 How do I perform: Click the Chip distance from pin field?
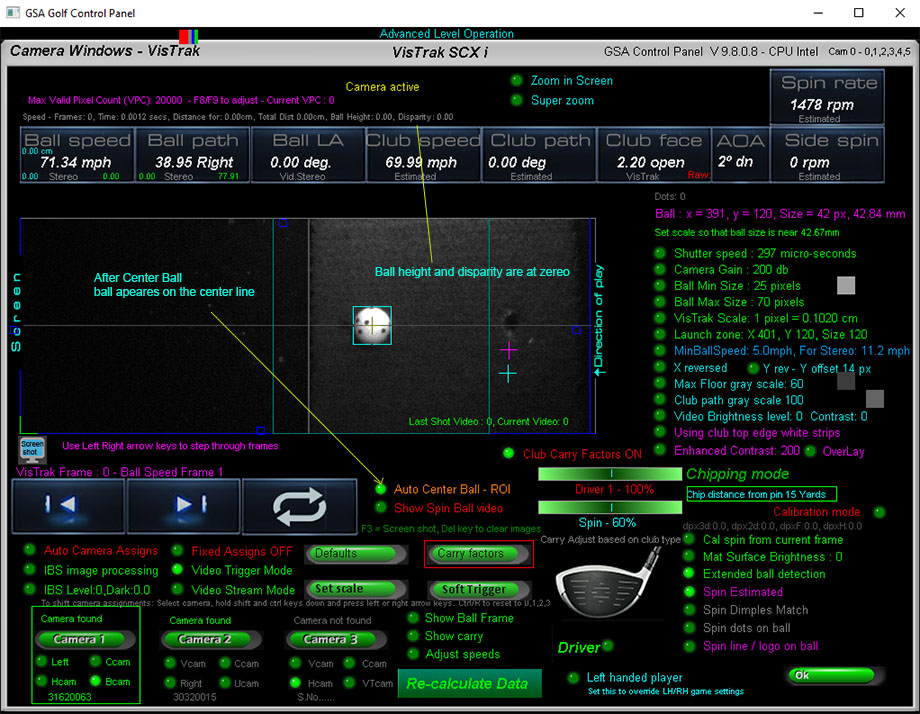click(761, 494)
